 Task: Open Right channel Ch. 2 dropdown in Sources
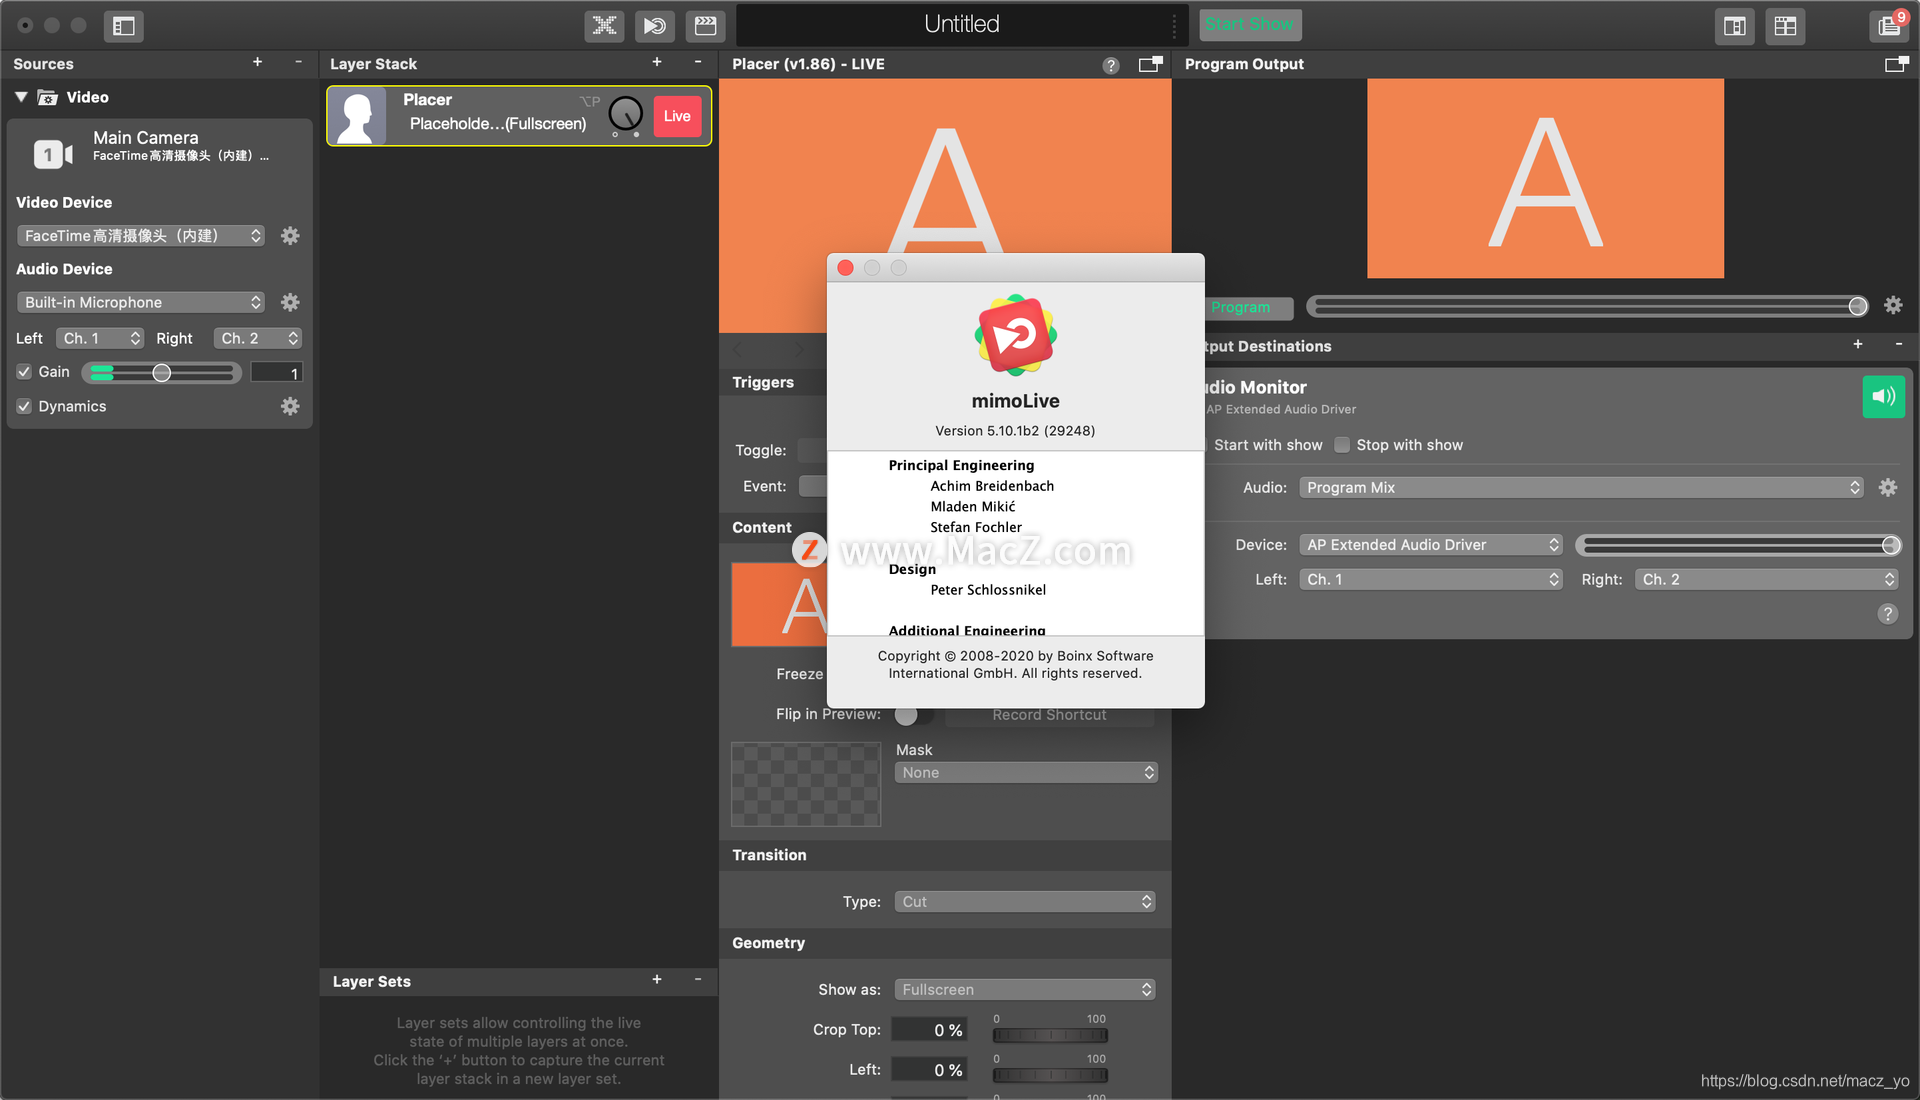click(x=258, y=338)
